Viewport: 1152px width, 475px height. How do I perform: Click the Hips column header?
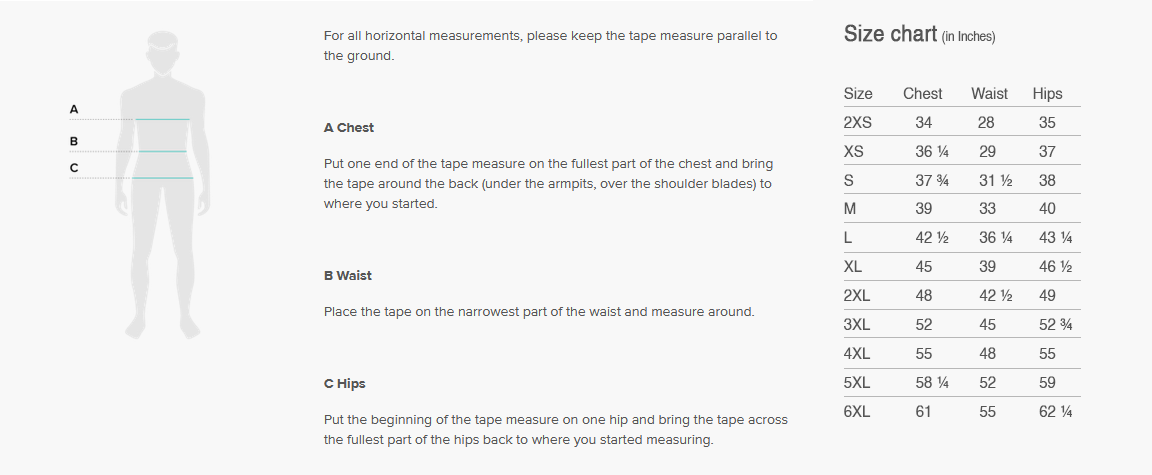pyautogui.click(x=1047, y=94)
